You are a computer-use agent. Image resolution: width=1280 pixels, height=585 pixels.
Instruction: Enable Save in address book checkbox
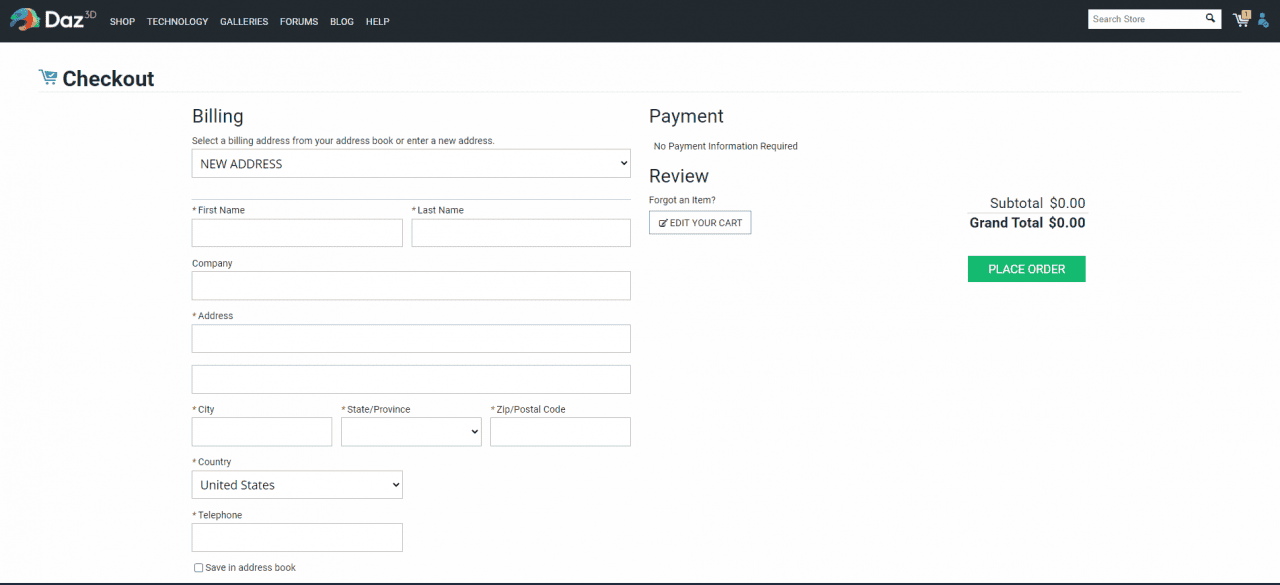click(x=198, y=568)
